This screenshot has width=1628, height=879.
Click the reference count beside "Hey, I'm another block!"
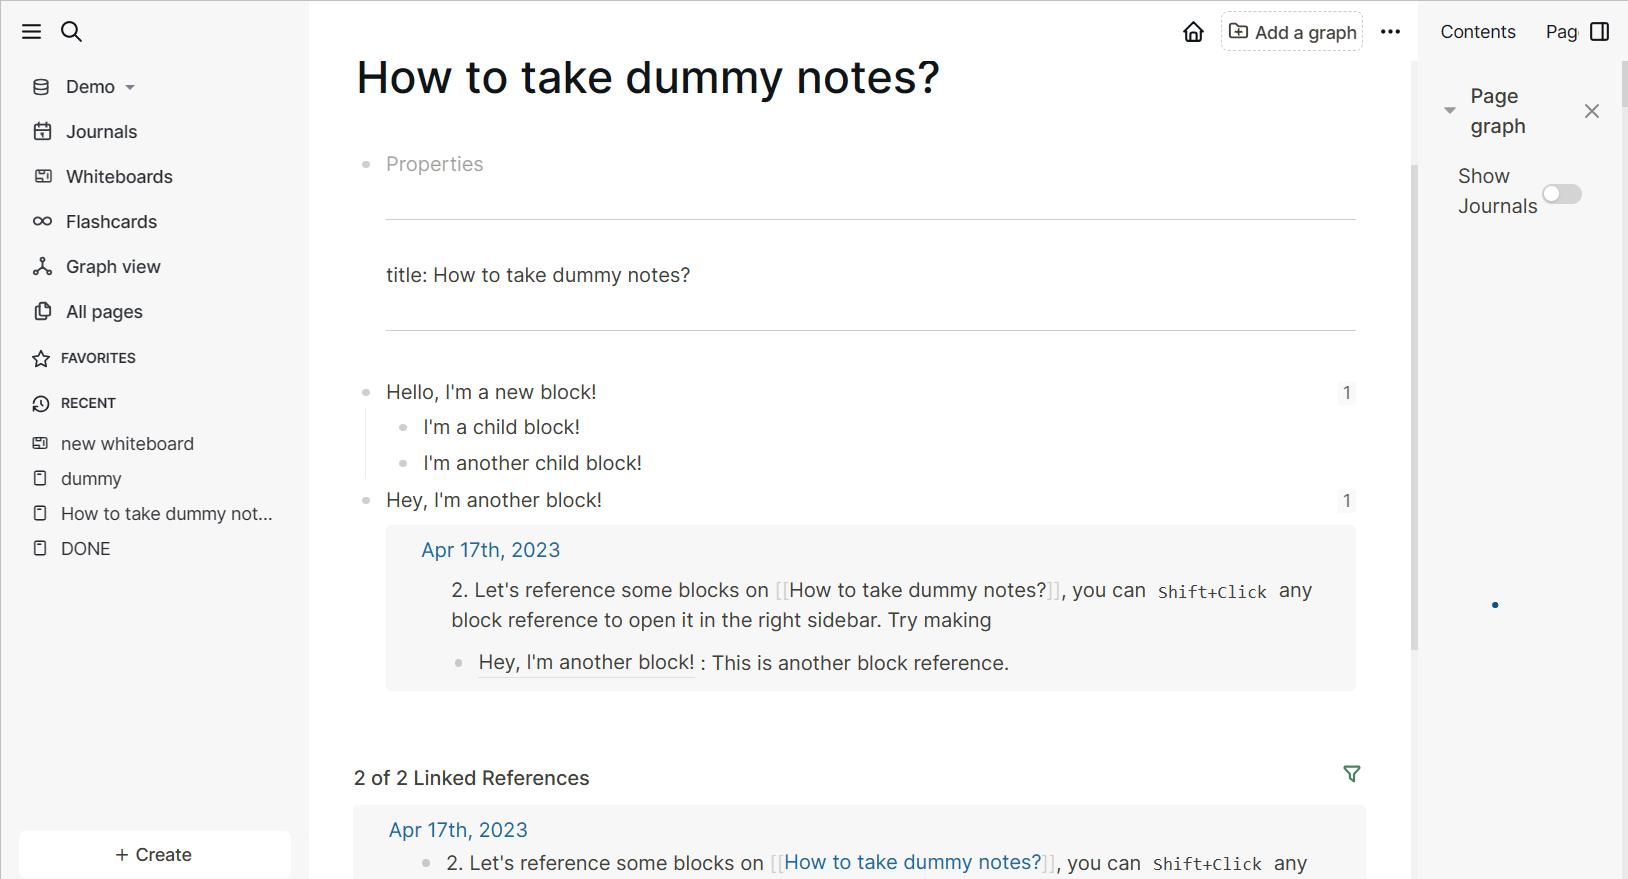1346,501
